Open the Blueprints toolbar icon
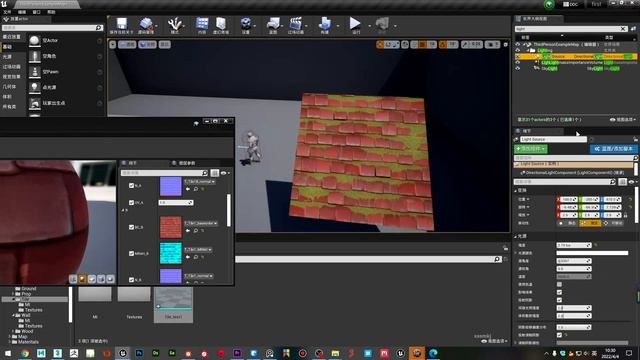 click(273, 24)
